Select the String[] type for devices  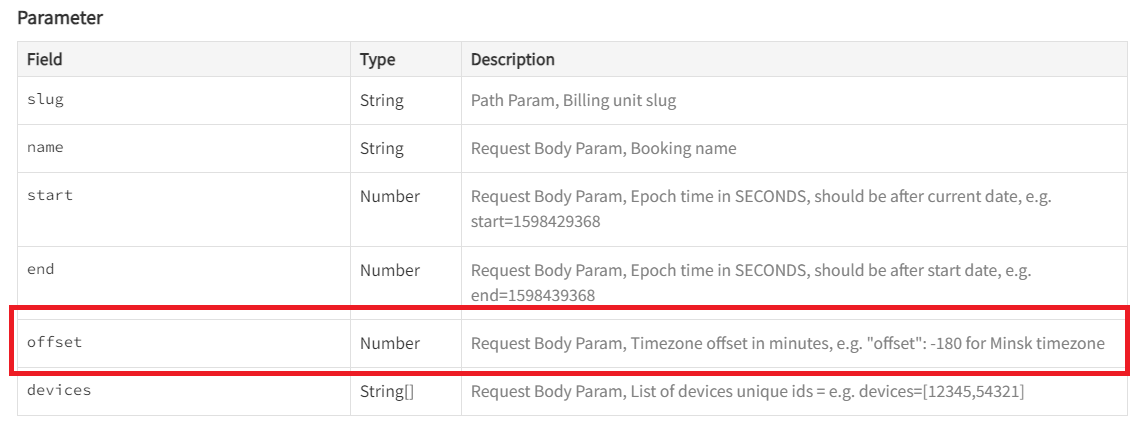coord(387,392)
